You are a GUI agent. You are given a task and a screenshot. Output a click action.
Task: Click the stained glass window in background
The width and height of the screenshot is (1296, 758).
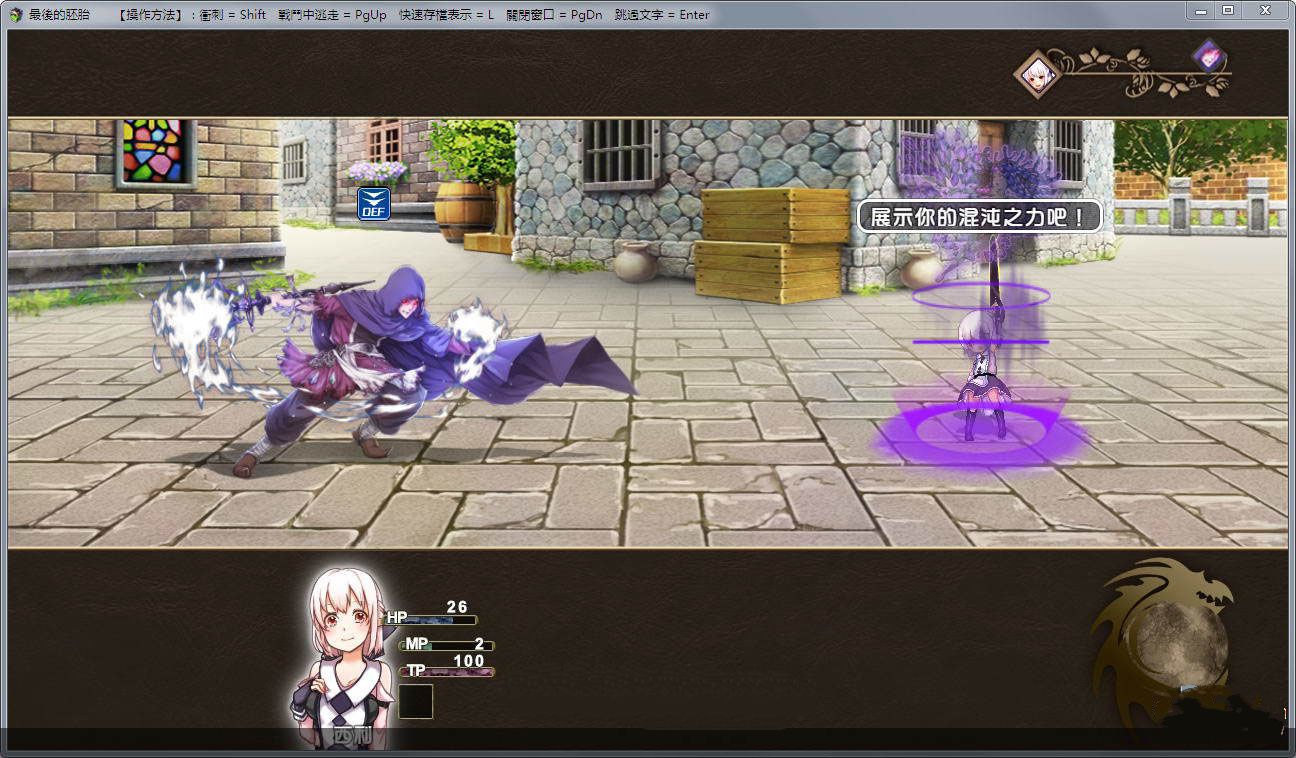coord(154,152)
